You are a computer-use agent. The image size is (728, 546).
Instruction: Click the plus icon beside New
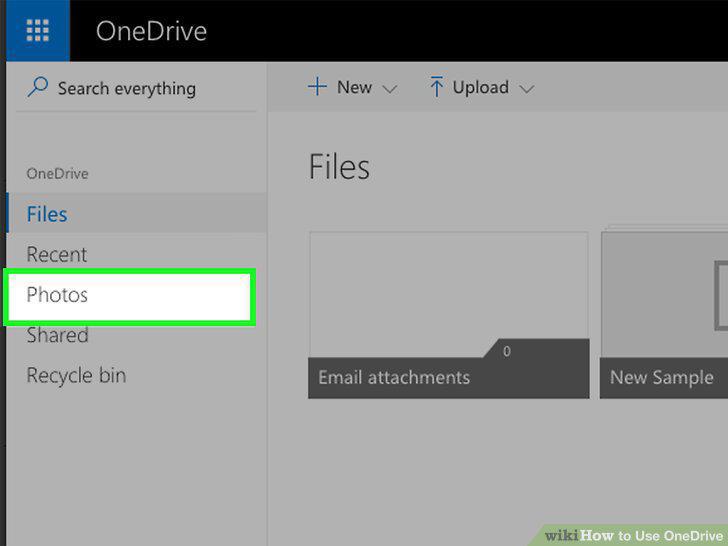pyautogui.click(x=318, y=87)
